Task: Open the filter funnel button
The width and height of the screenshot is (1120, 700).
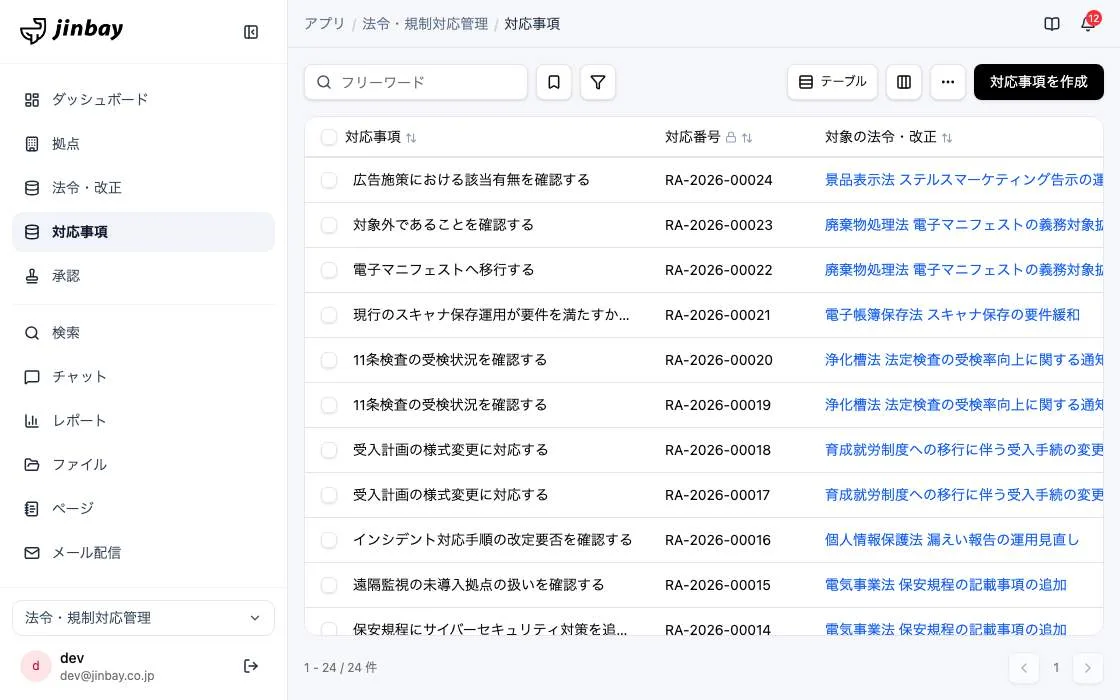Action: 598,82
